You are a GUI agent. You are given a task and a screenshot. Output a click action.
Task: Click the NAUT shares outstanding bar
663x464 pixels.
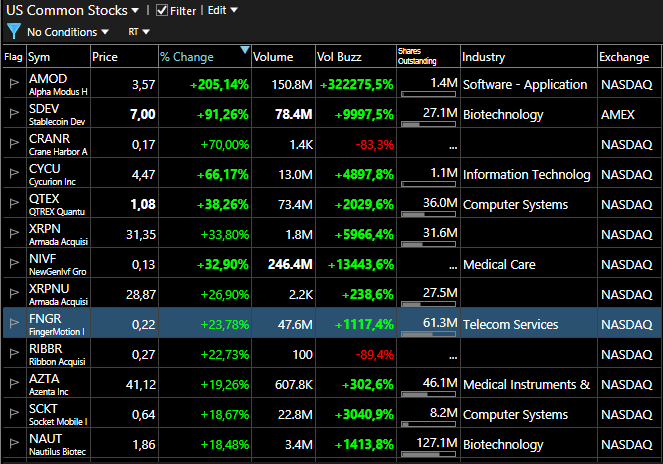click(x=428, y=454)
